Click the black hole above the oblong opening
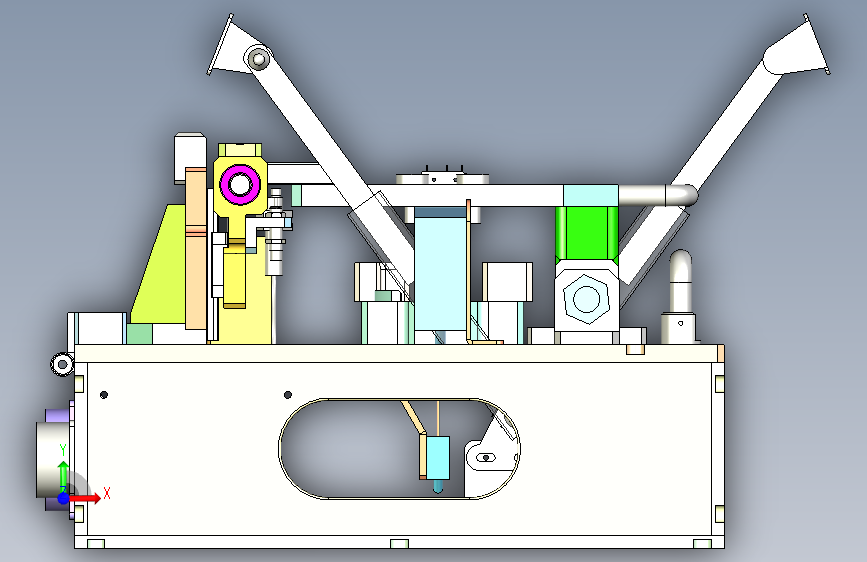This screenshot has height=562, width=867. pos(288,394)
